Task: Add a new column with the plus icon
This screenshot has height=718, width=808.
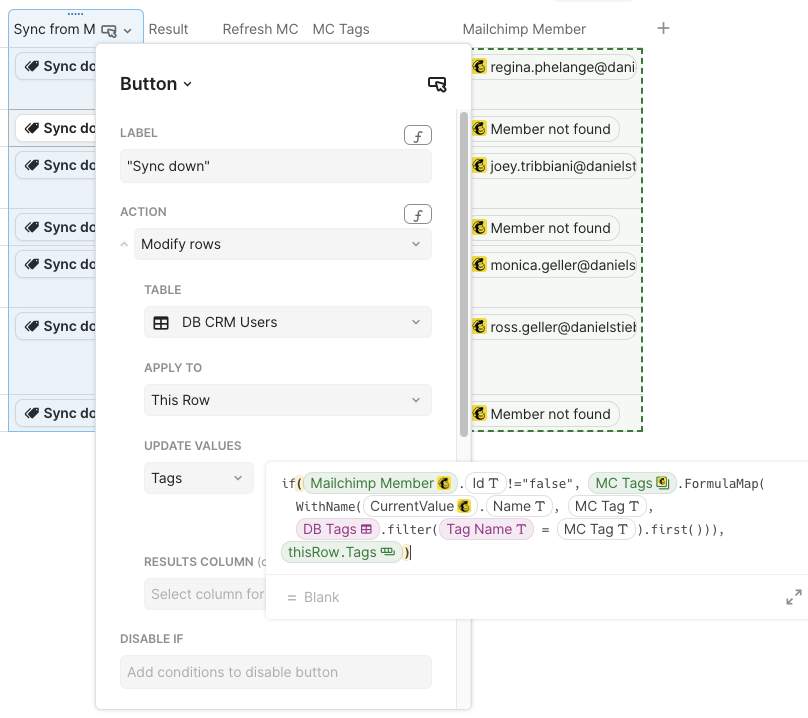Action: pos(663,28)
